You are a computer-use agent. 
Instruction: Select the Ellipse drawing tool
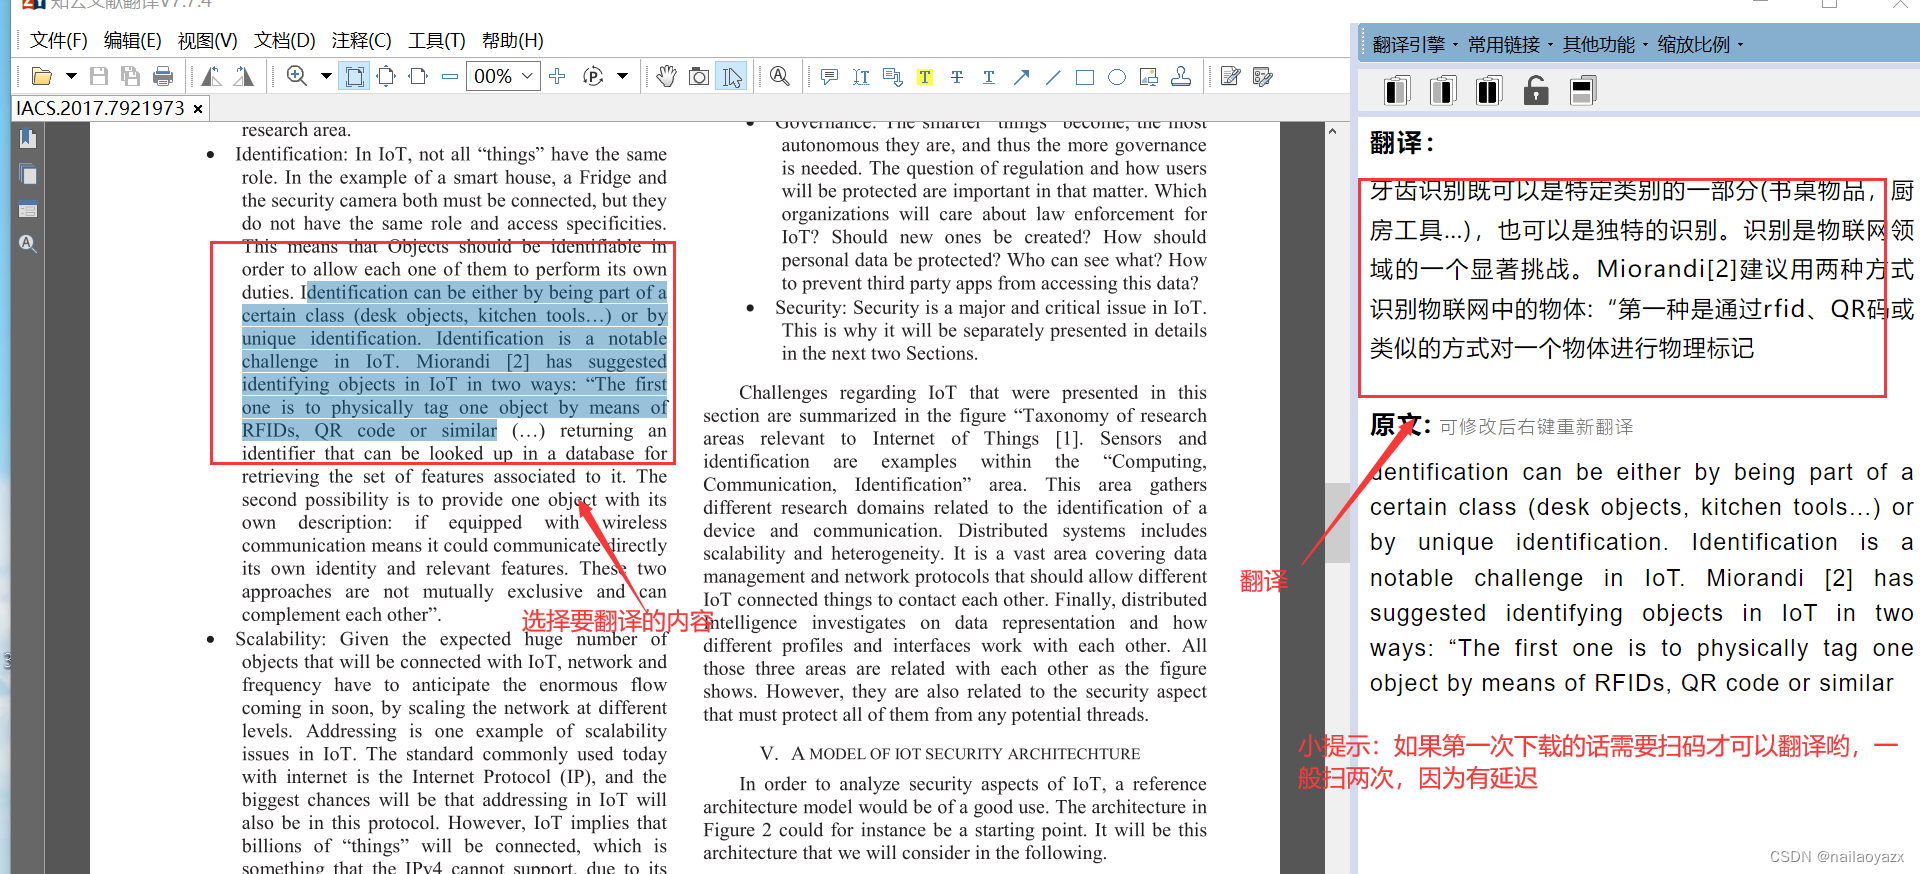point(1117,77)
